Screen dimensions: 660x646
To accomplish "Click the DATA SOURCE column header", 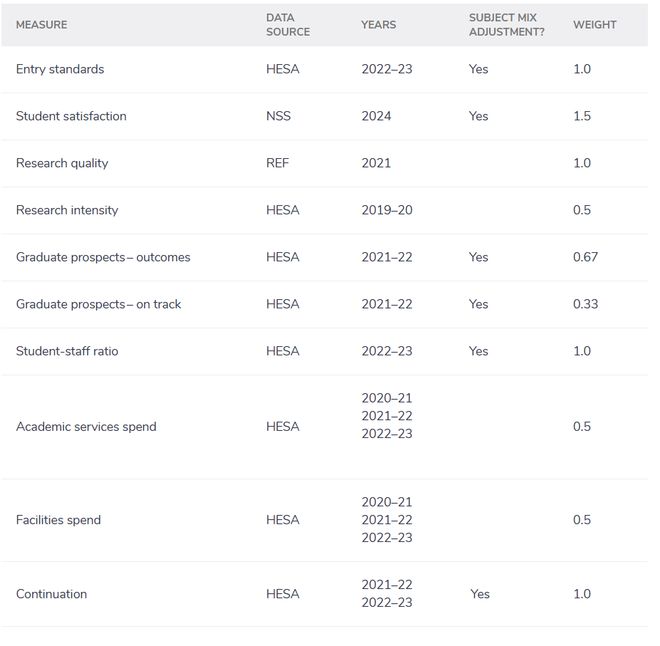I will [288, 25].
